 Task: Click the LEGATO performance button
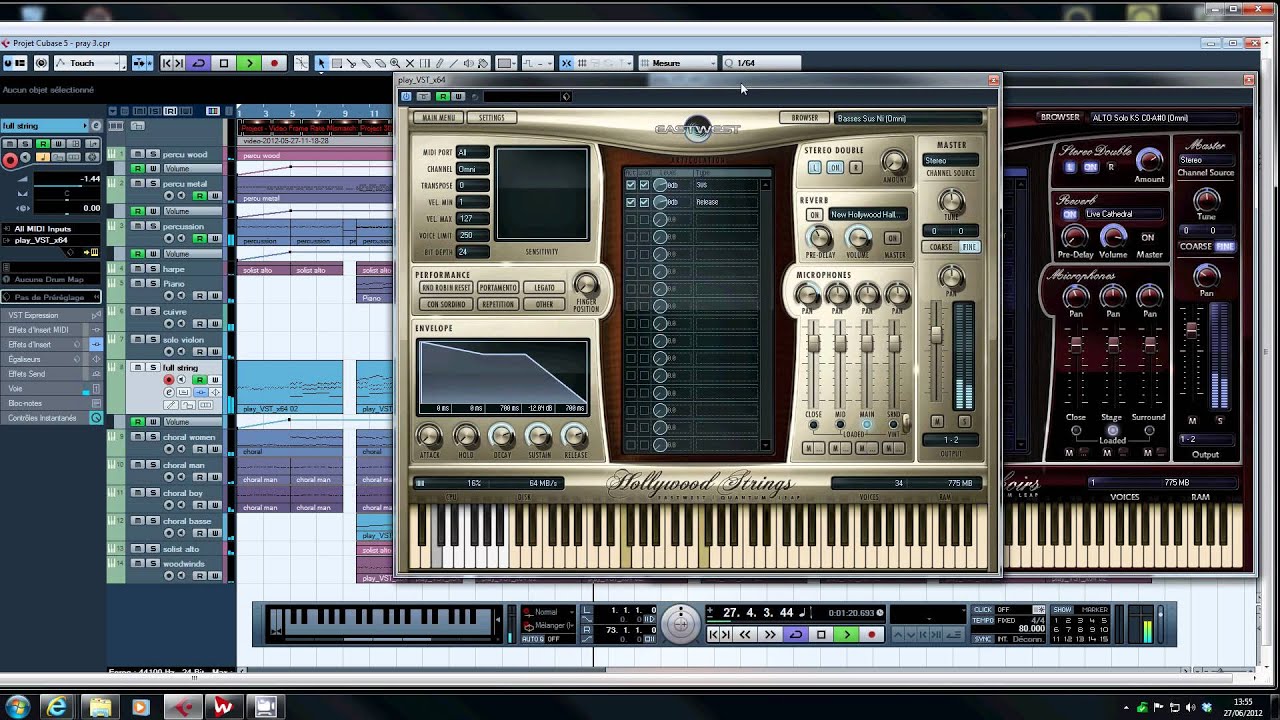tap(544, 287)
